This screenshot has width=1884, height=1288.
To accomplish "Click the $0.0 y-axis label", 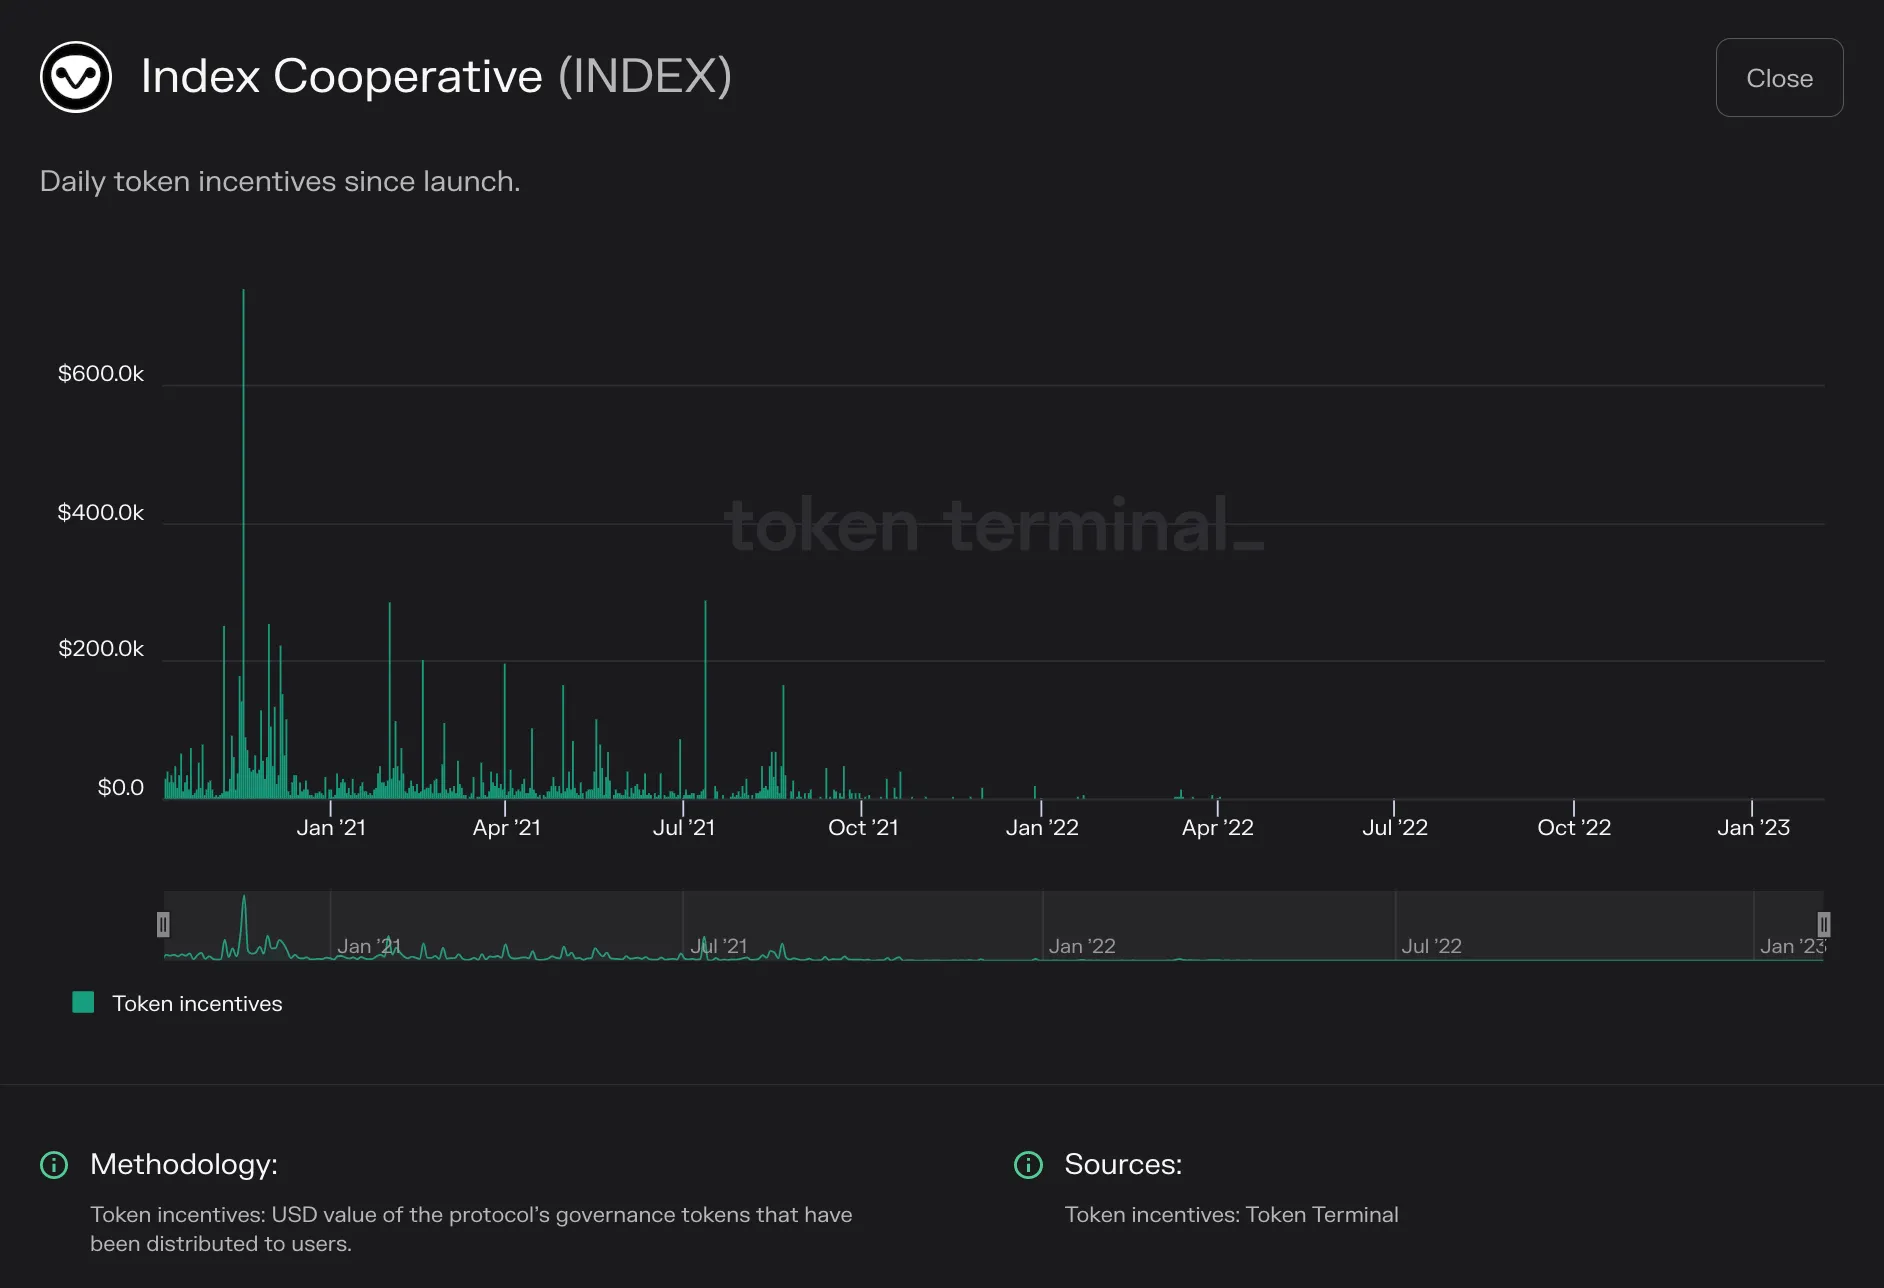I will [x=121, y=787].
